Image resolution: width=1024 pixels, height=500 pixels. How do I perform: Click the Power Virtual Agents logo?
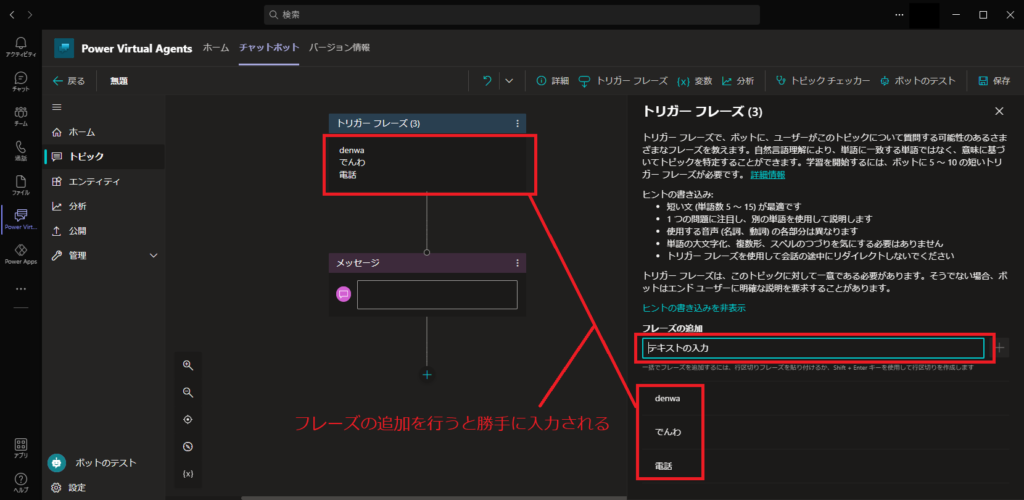pos(64,48)
